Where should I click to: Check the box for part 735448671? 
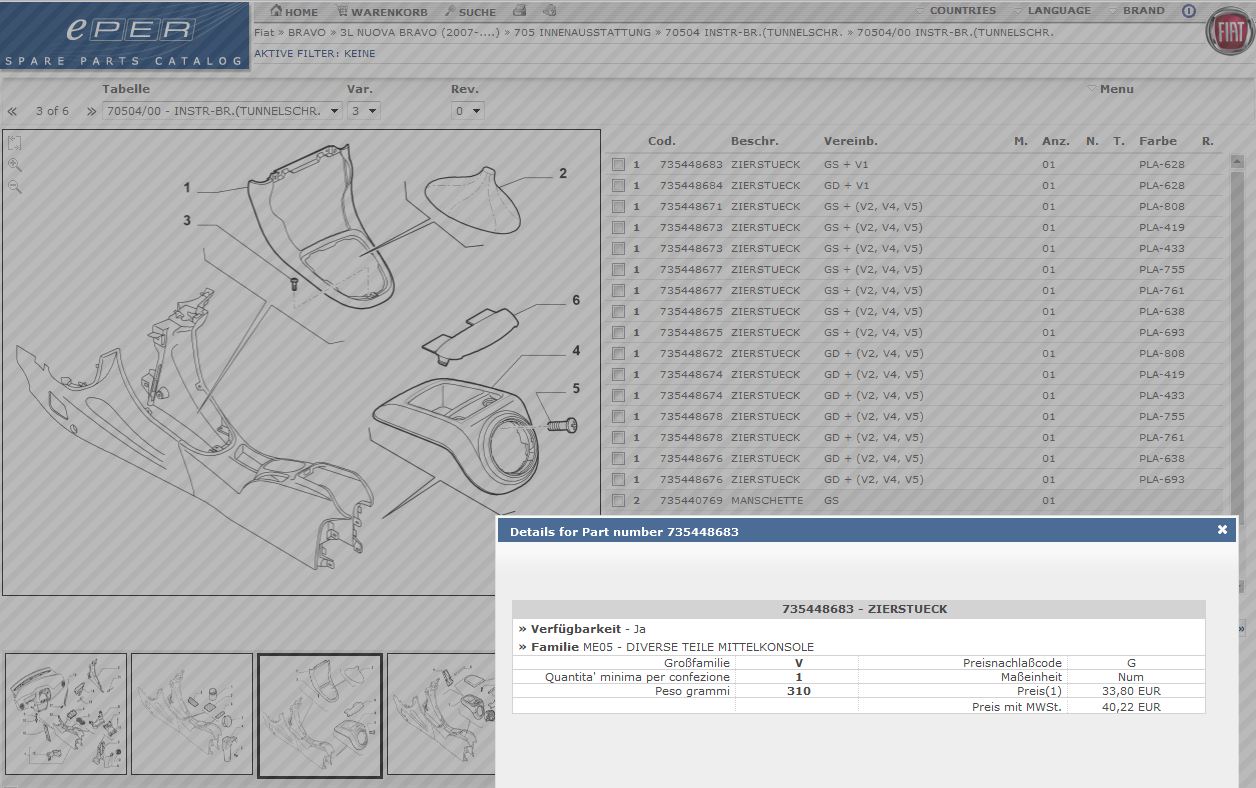[x=618, y=206]
